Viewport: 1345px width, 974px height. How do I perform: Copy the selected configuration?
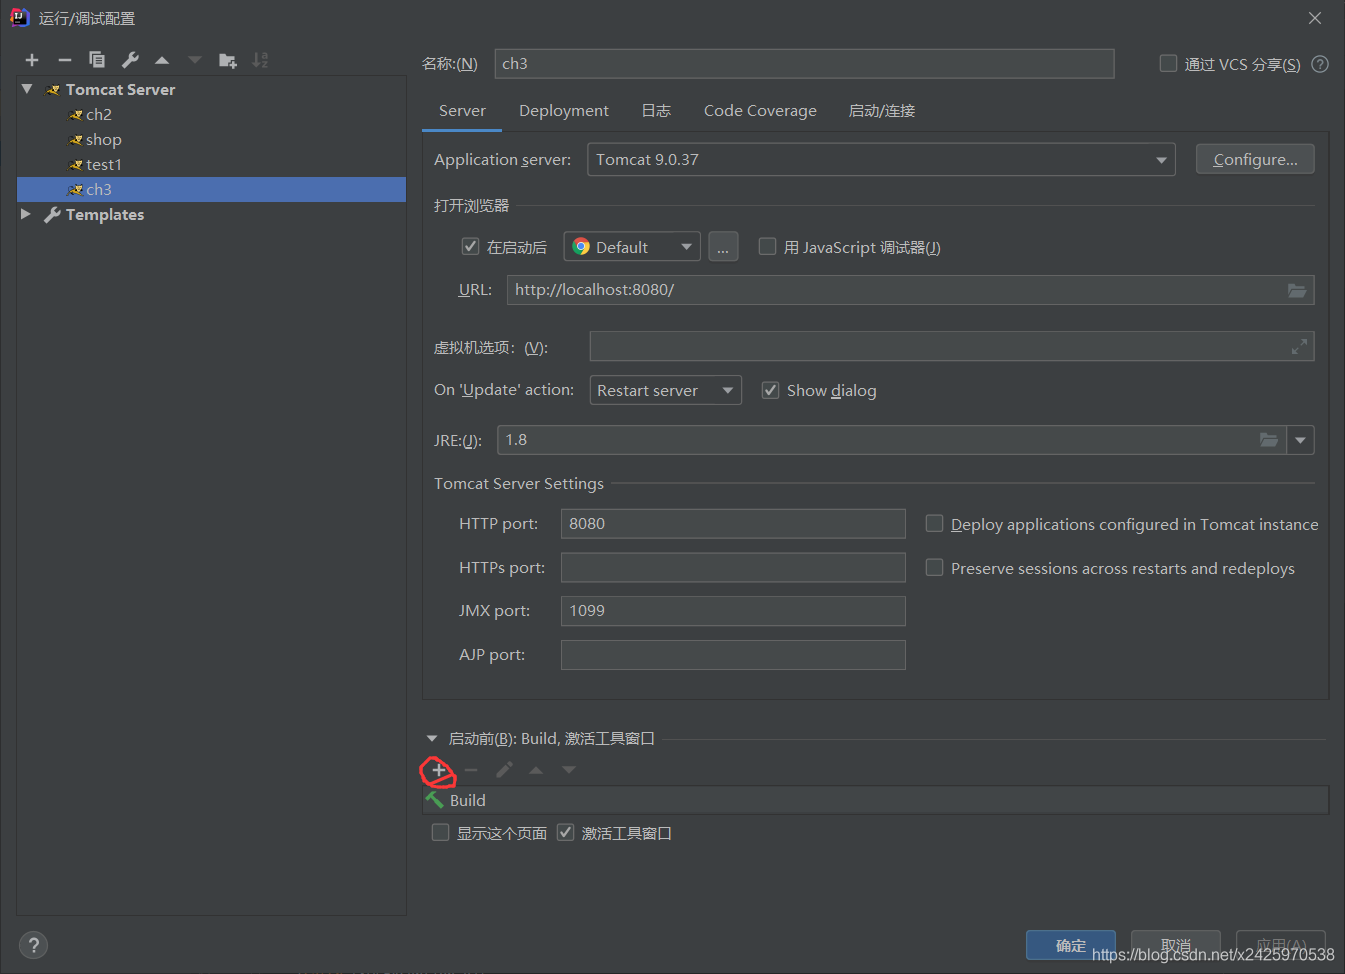tap(97, 60)
